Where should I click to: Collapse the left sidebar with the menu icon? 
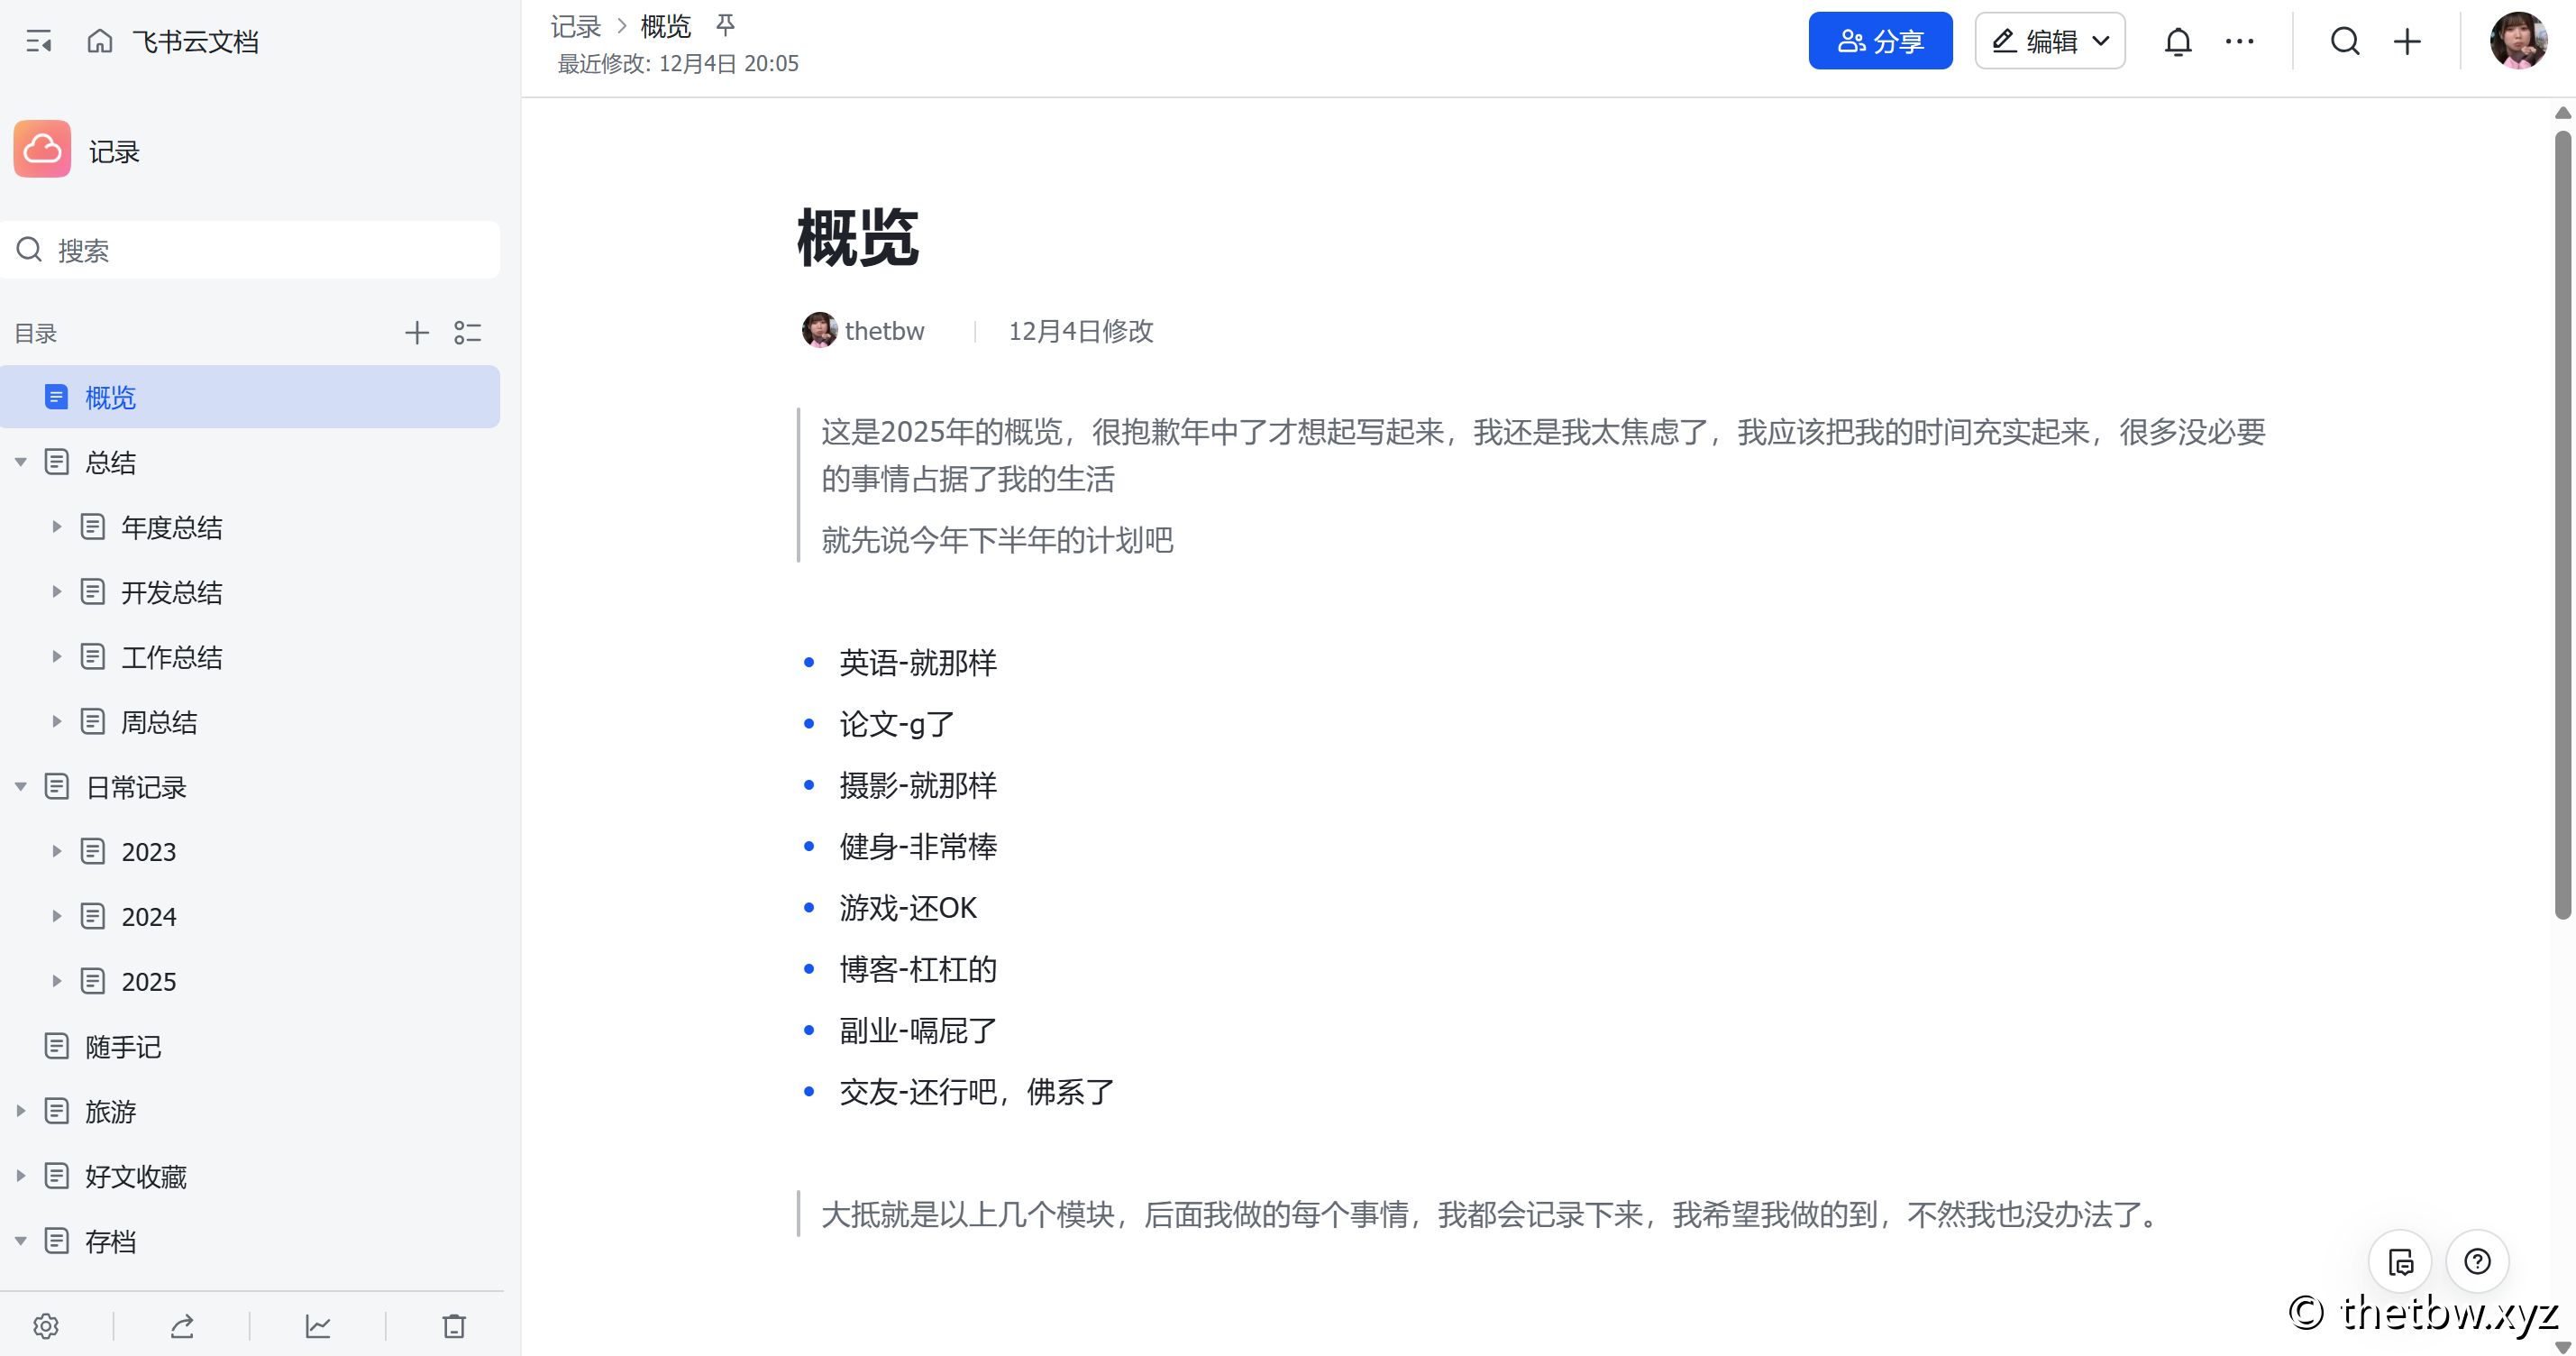[39, 41]
